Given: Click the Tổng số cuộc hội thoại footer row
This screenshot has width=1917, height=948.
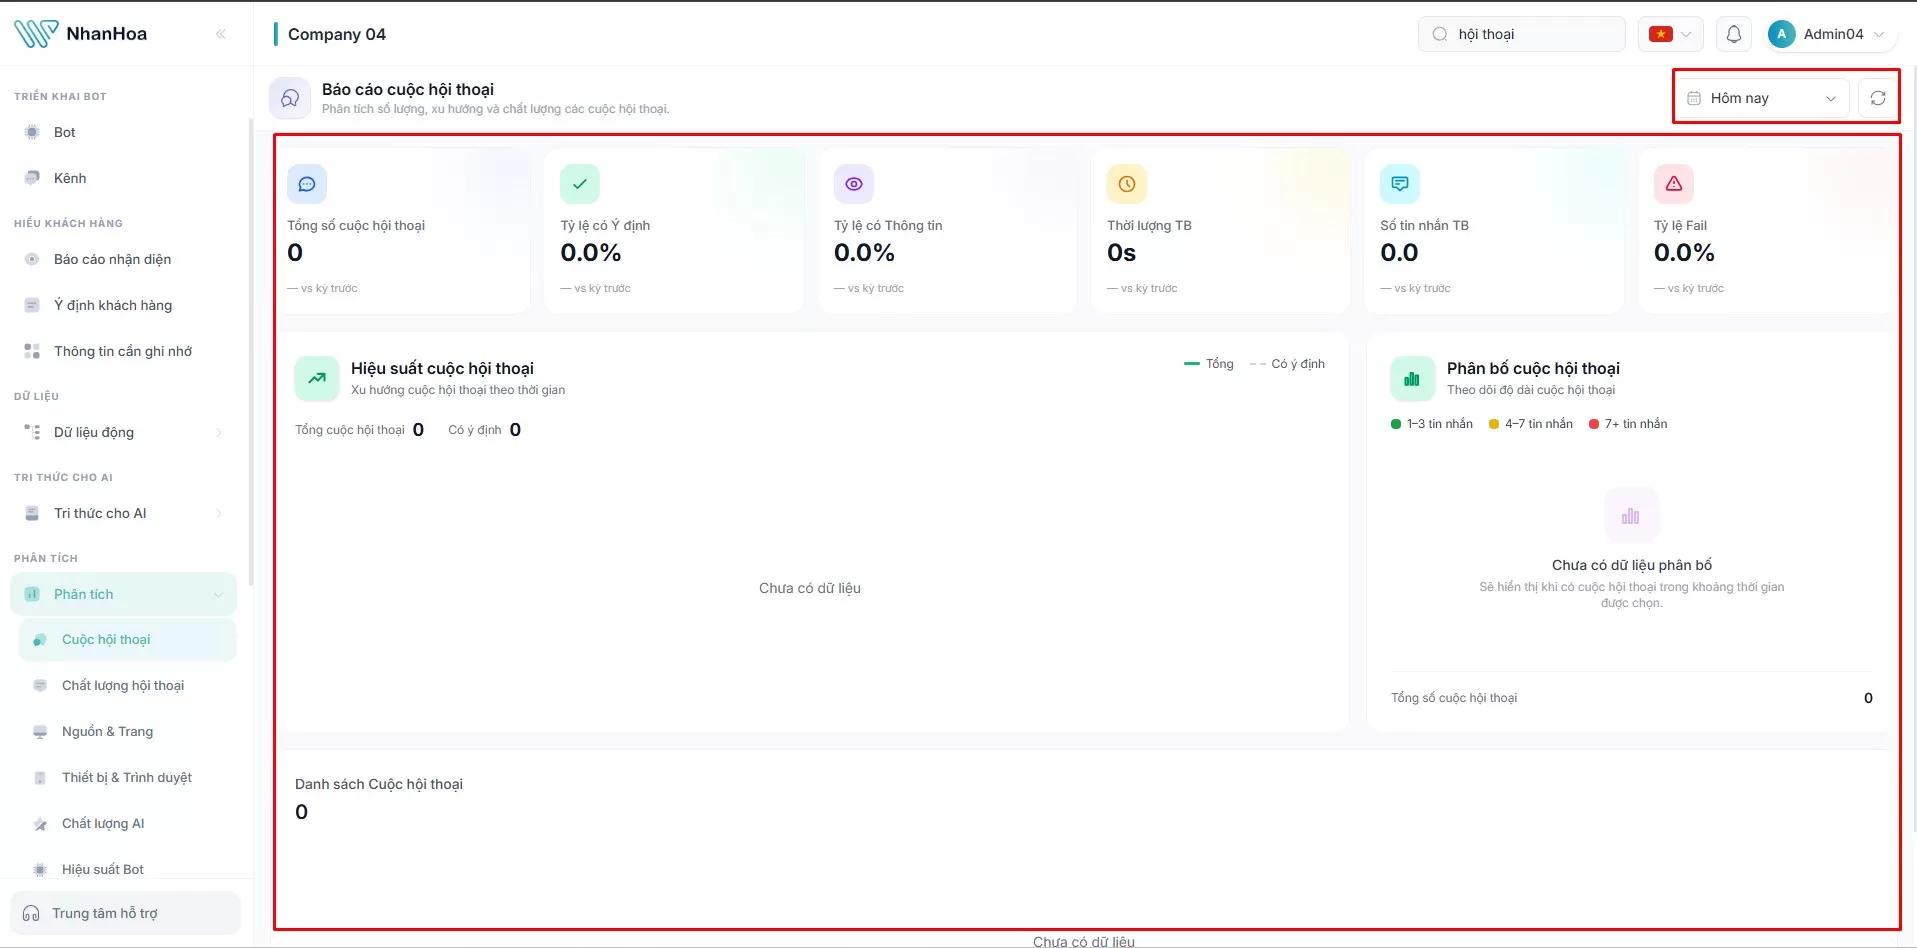Looking at the screenshot, I should [x=1632, y=698].
